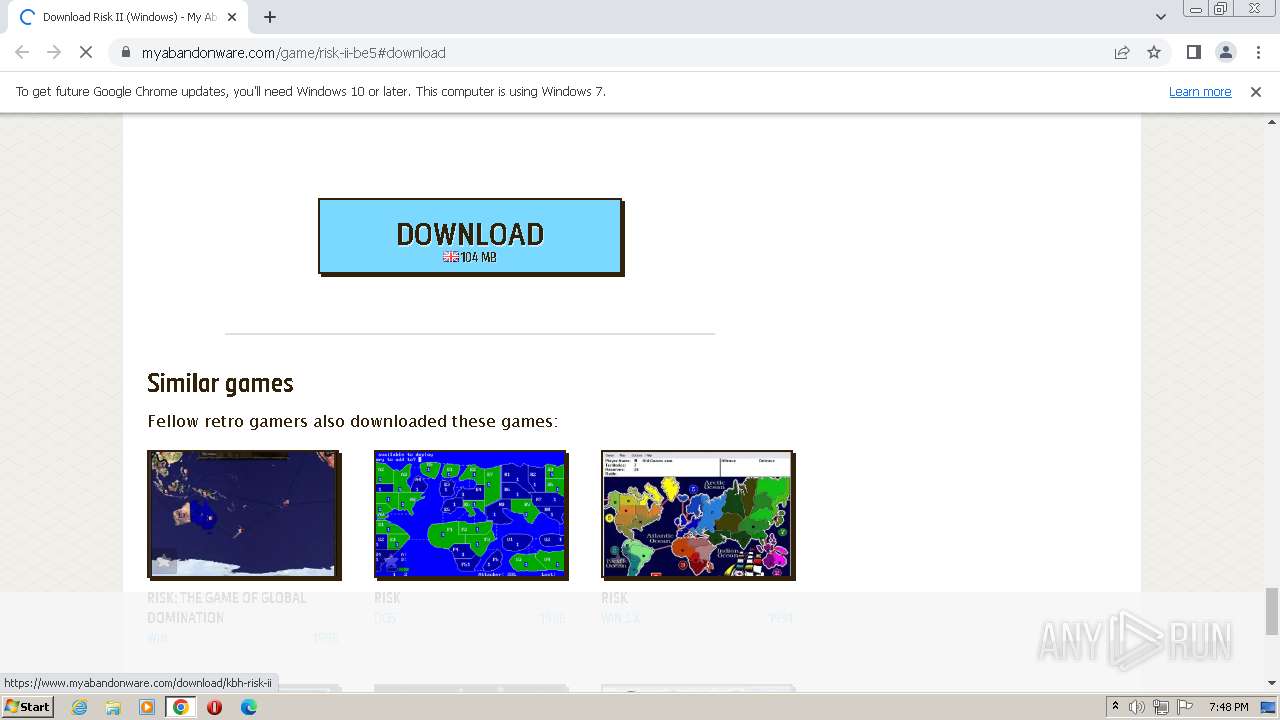1280x720 pixels.
Task: Select the Download Risk II tab
Action: [x=128, y=17]
